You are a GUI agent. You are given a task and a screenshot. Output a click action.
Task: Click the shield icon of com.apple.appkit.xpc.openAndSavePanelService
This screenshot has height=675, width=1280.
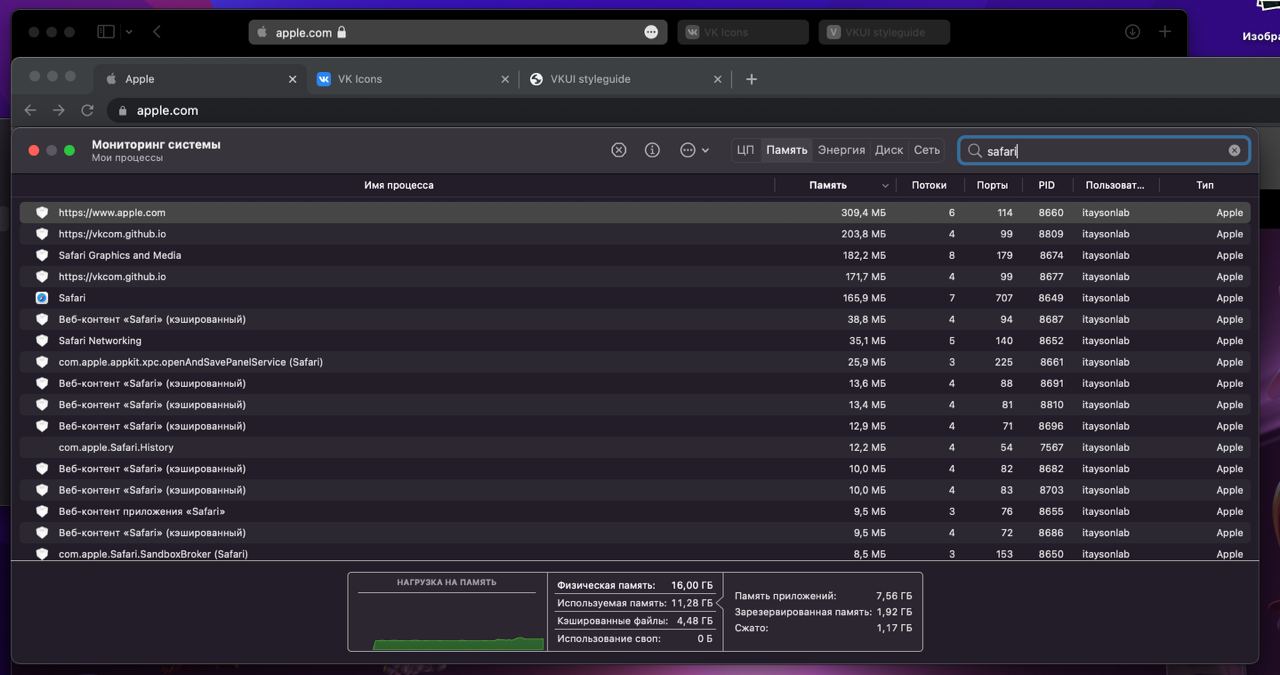point(42,362)
